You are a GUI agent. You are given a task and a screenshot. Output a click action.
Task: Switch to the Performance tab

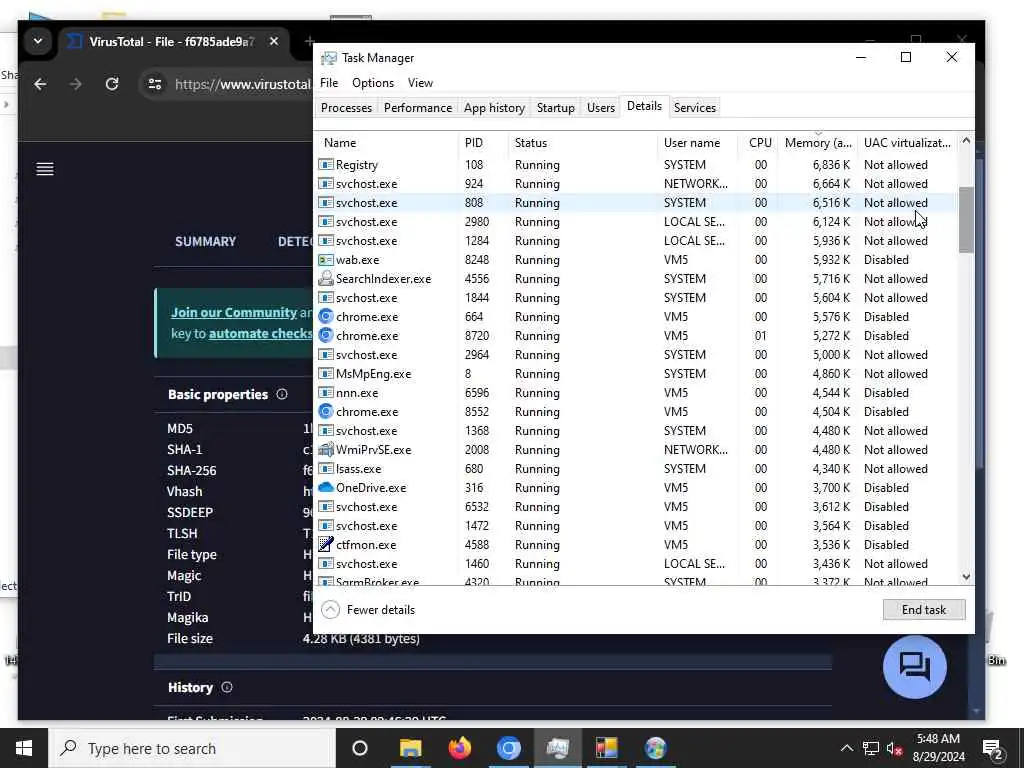tap(418, 108)
